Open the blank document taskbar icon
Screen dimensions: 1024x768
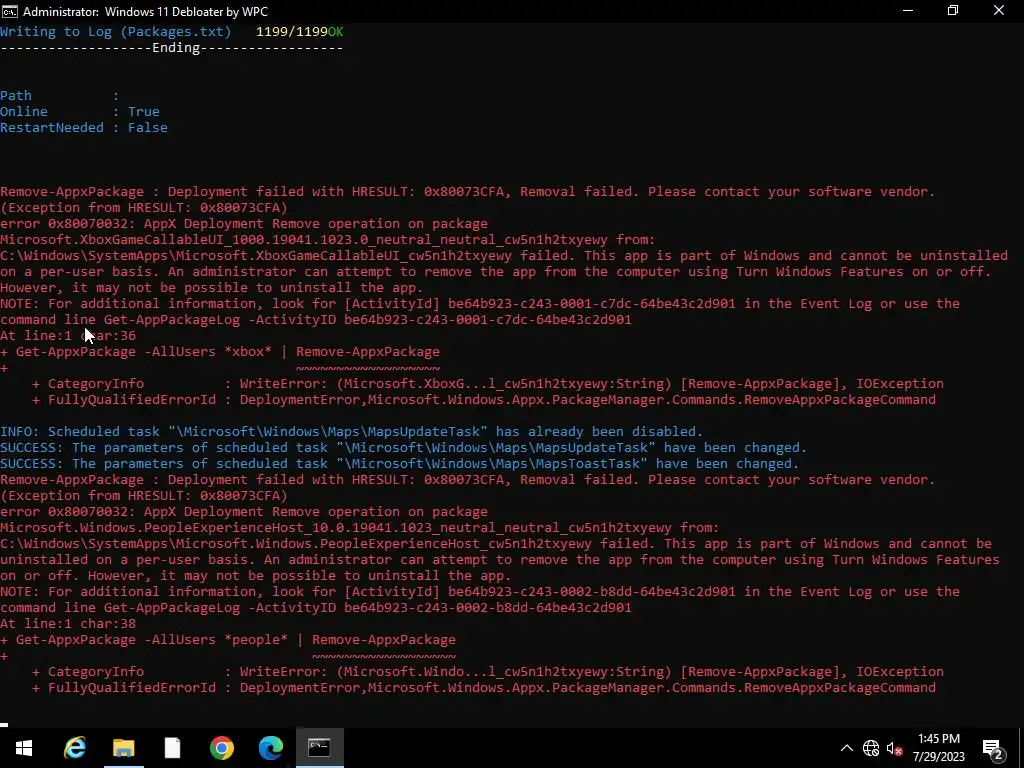[172, 748]
